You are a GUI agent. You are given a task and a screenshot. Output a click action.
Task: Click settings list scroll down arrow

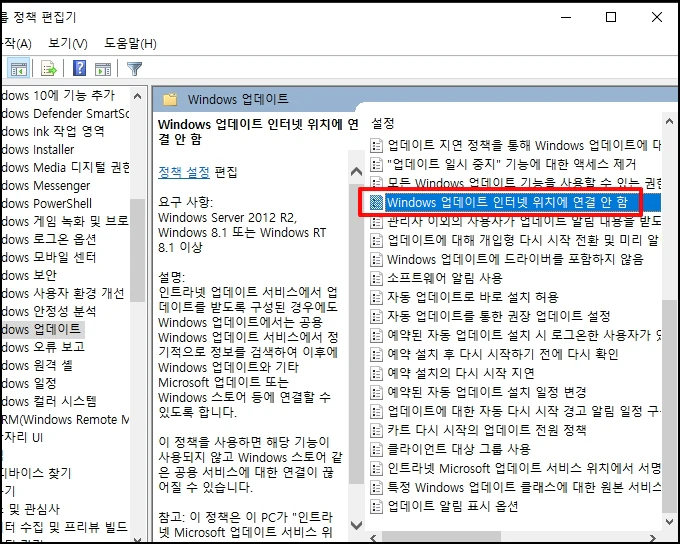[670, 522]
